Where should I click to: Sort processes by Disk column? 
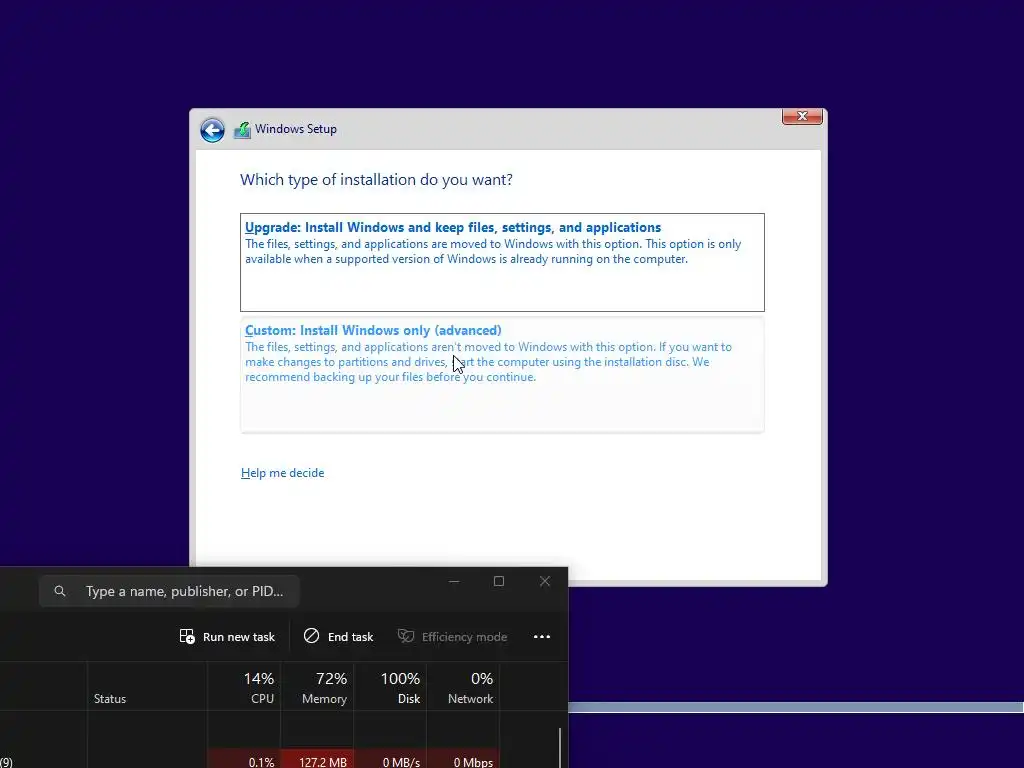pos(391,686)
